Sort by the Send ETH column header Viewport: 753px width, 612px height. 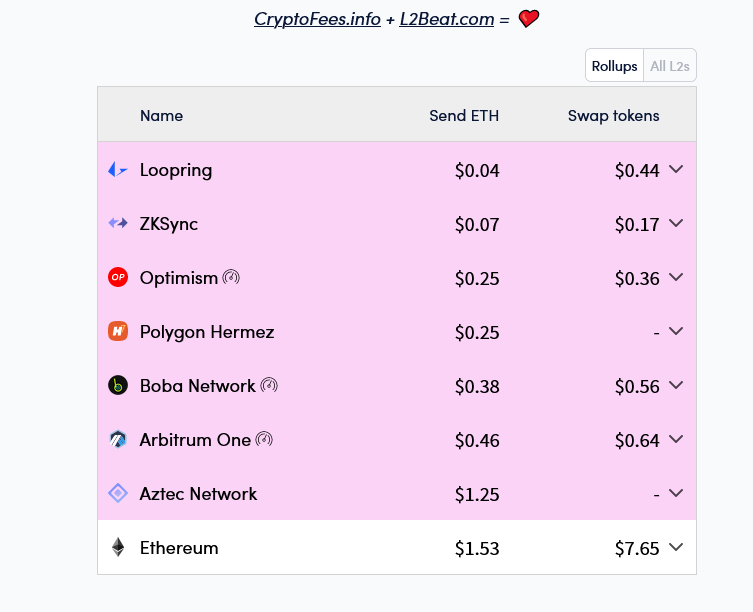464,115
